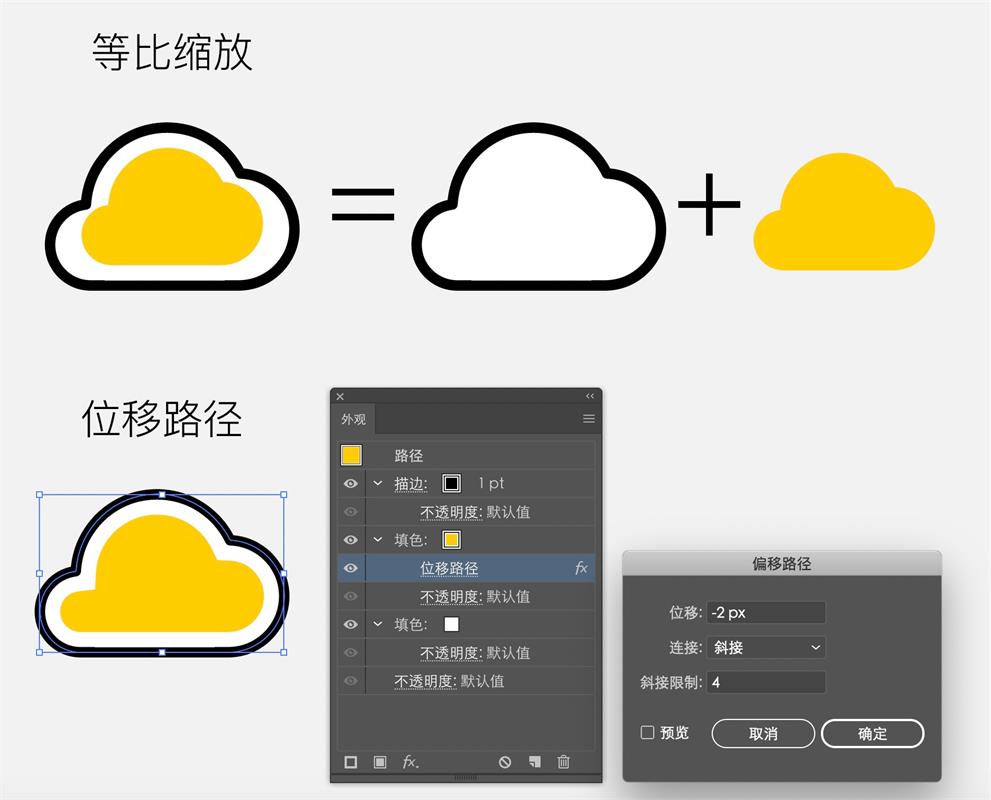
Task: Click the Duplicate Selected Item icon
Action: (536, 761)
